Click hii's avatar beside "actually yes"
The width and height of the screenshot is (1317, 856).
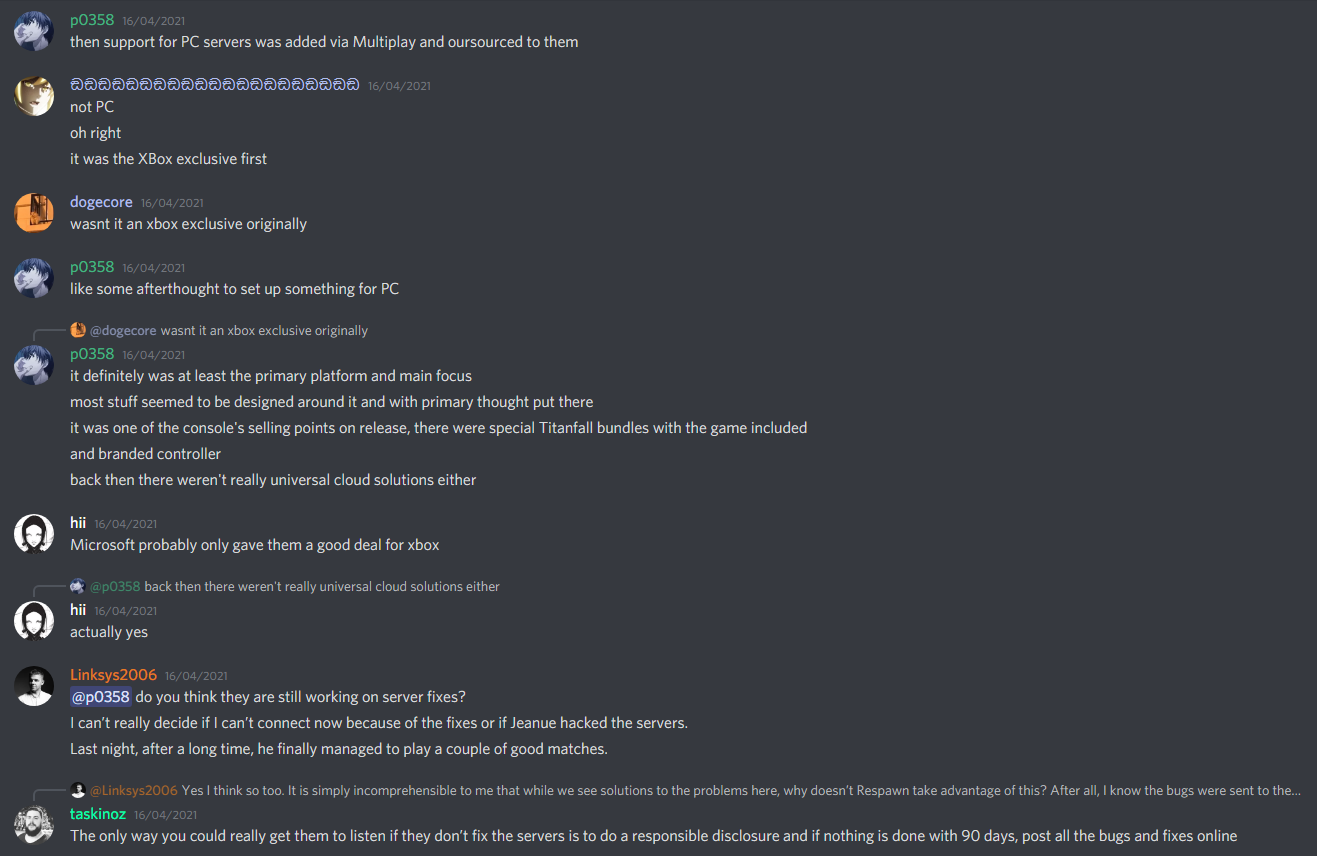click(x=34, y=621)
